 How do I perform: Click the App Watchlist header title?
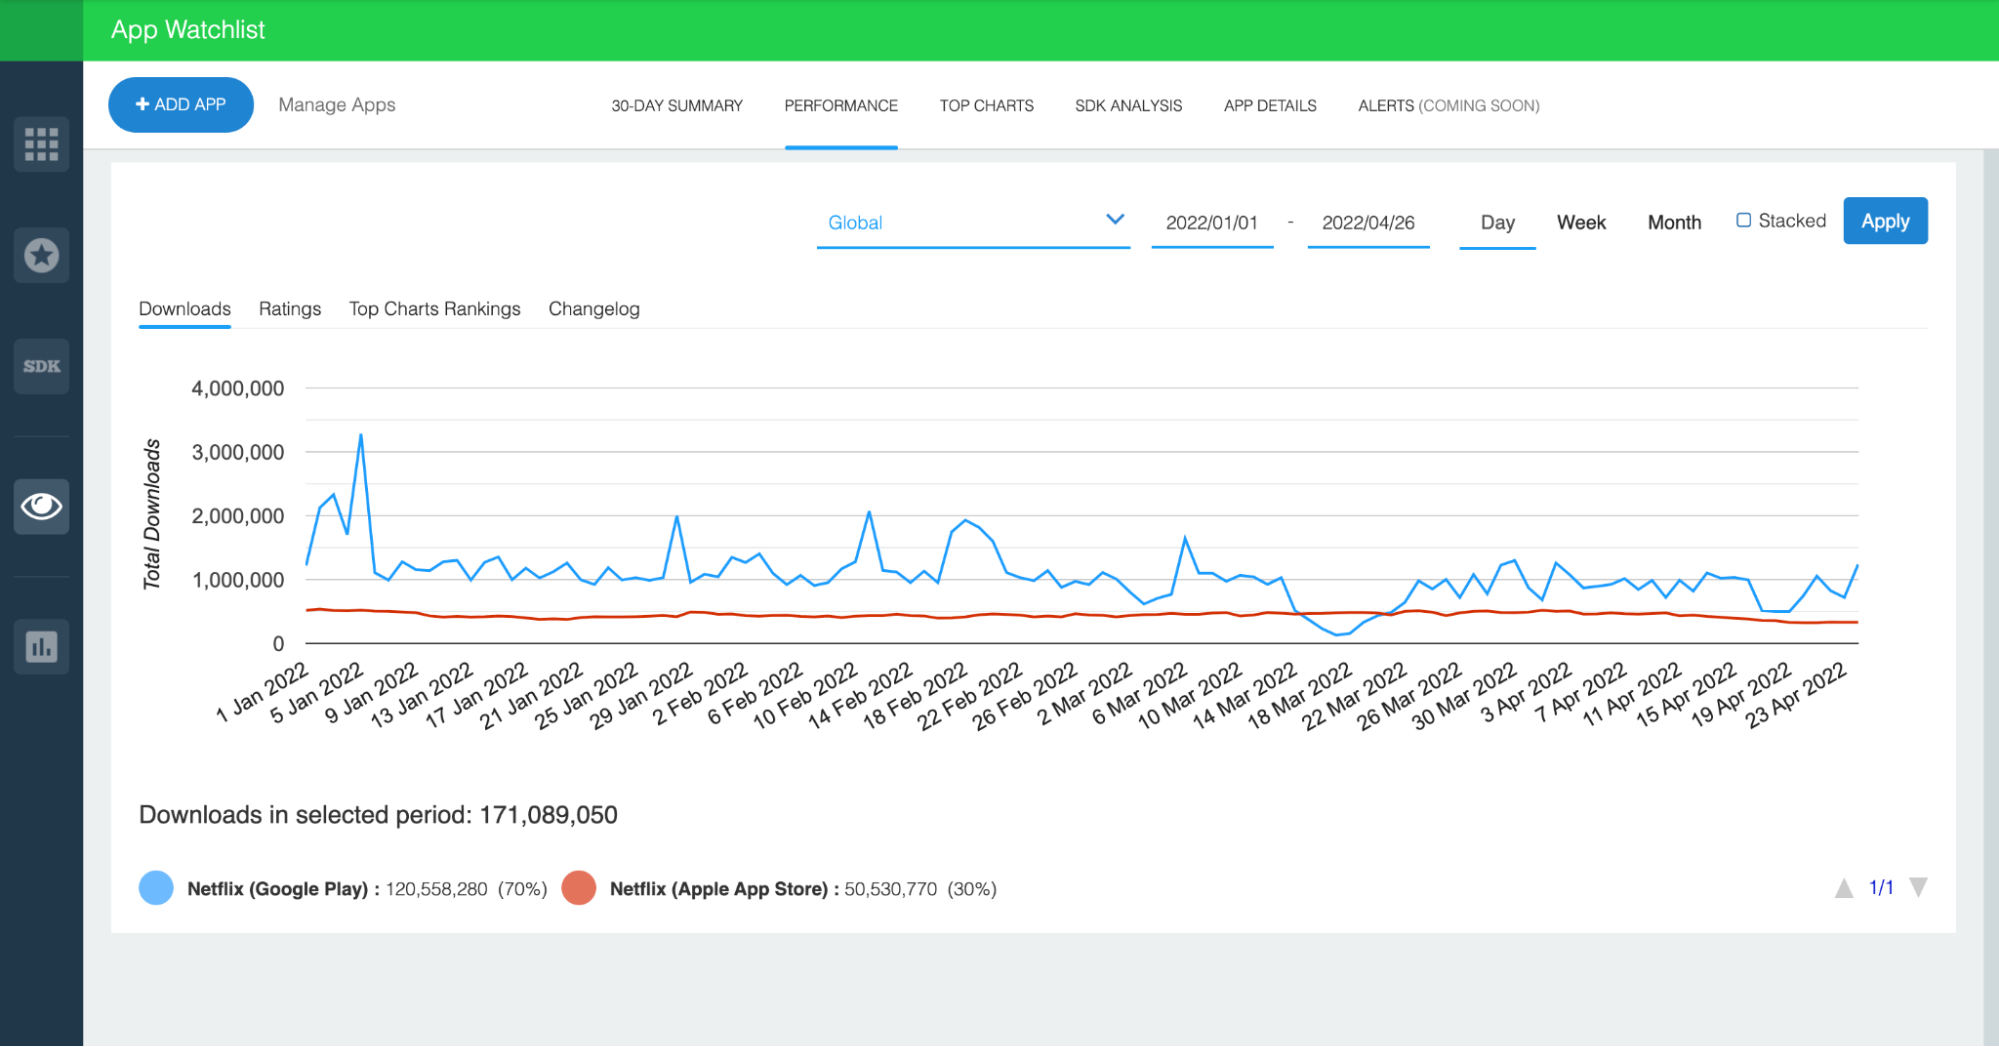(188, 30)
